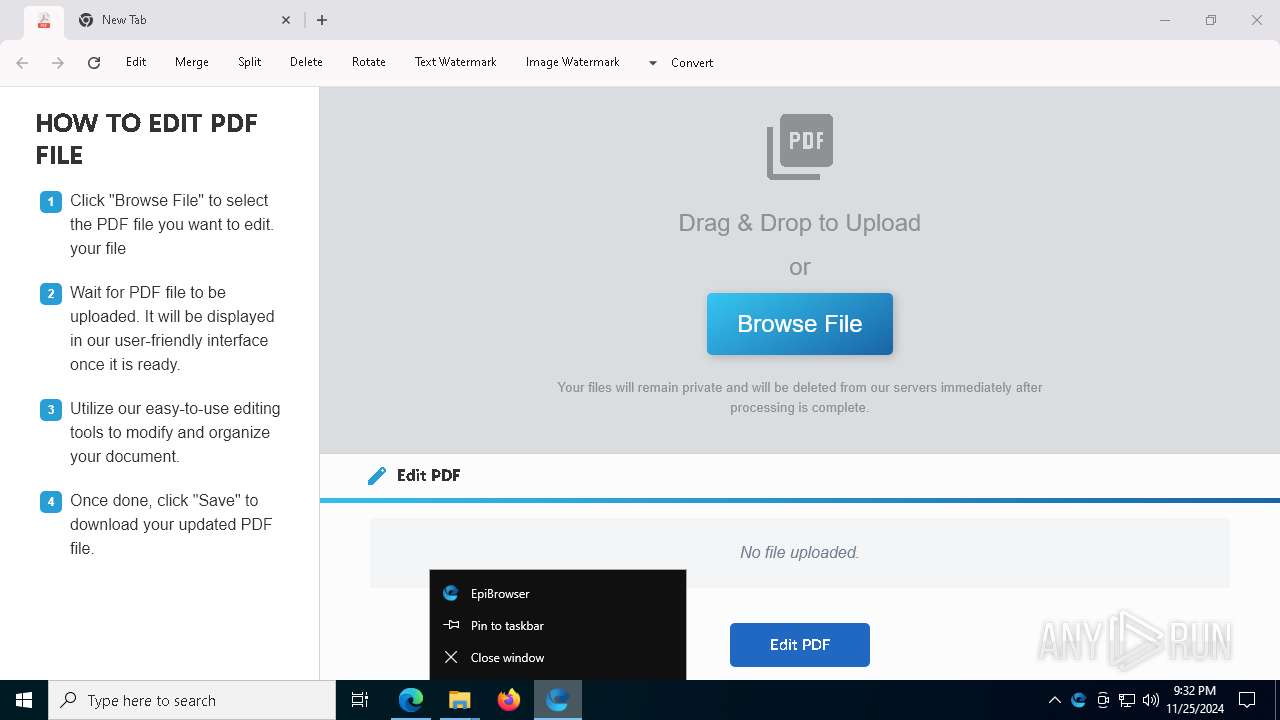1280x720 pixels.
Task: Go back with the back arrow
Action: pos(22,62)
